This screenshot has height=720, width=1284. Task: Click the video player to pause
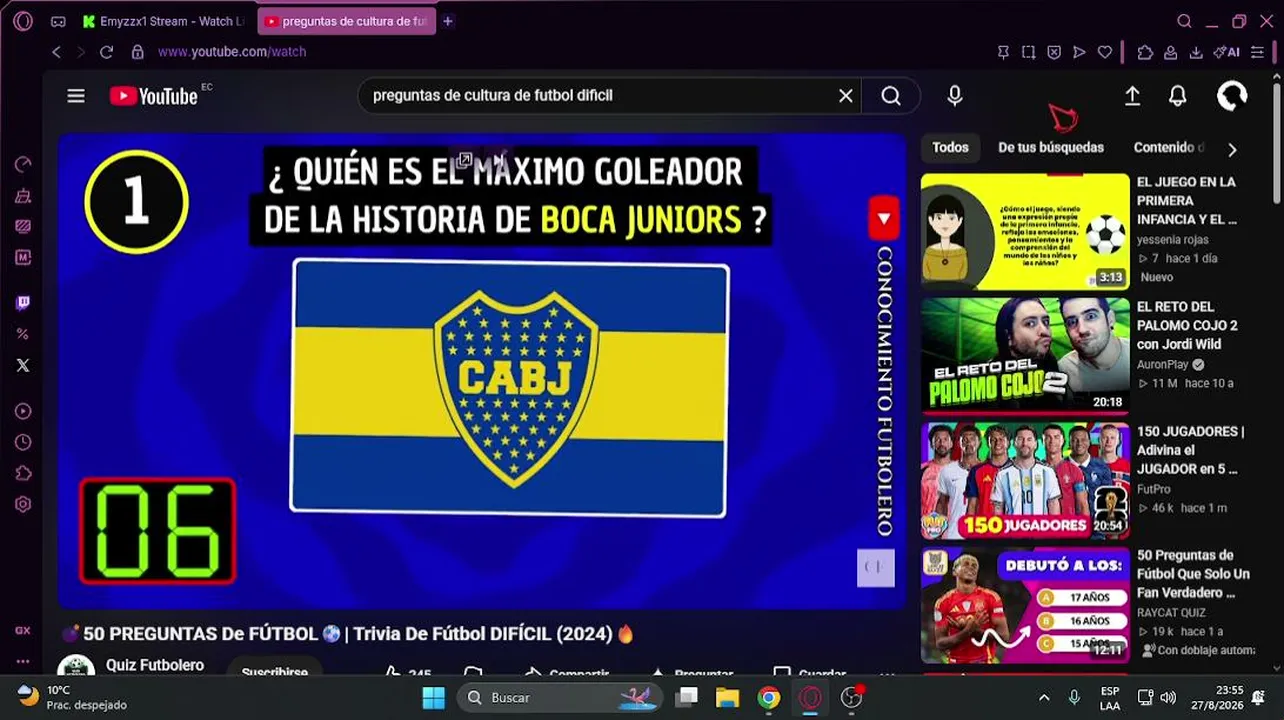pos(481,372)
